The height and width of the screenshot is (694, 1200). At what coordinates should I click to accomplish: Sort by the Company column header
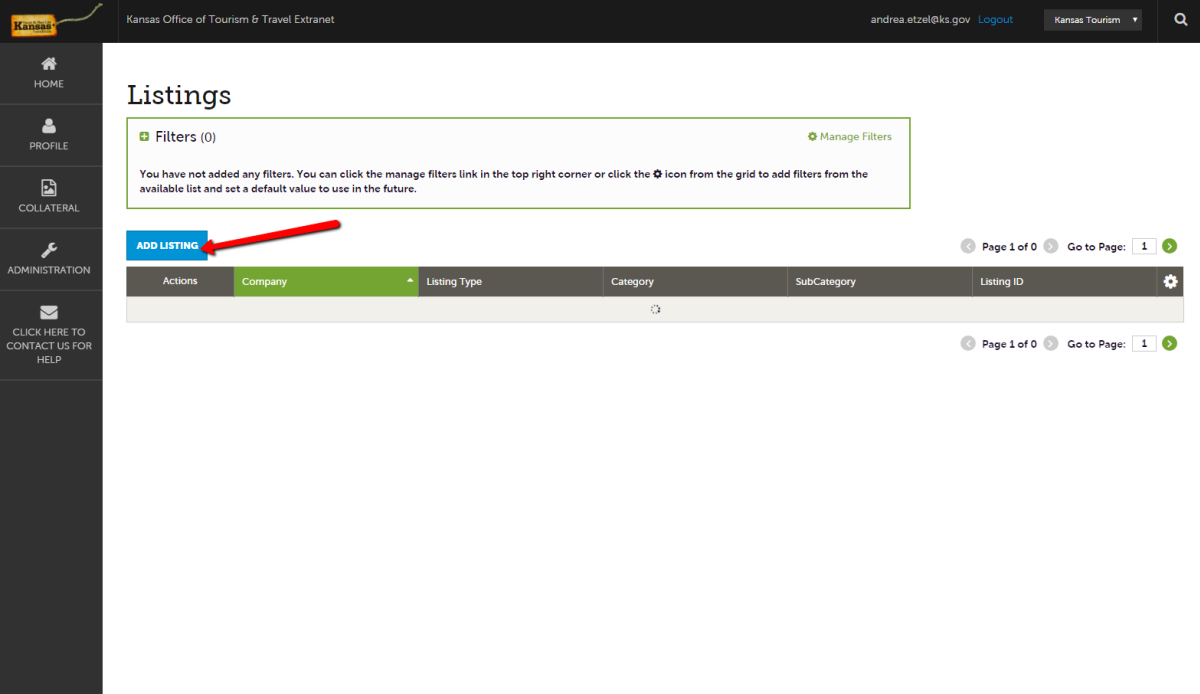(x=326, y=282)
